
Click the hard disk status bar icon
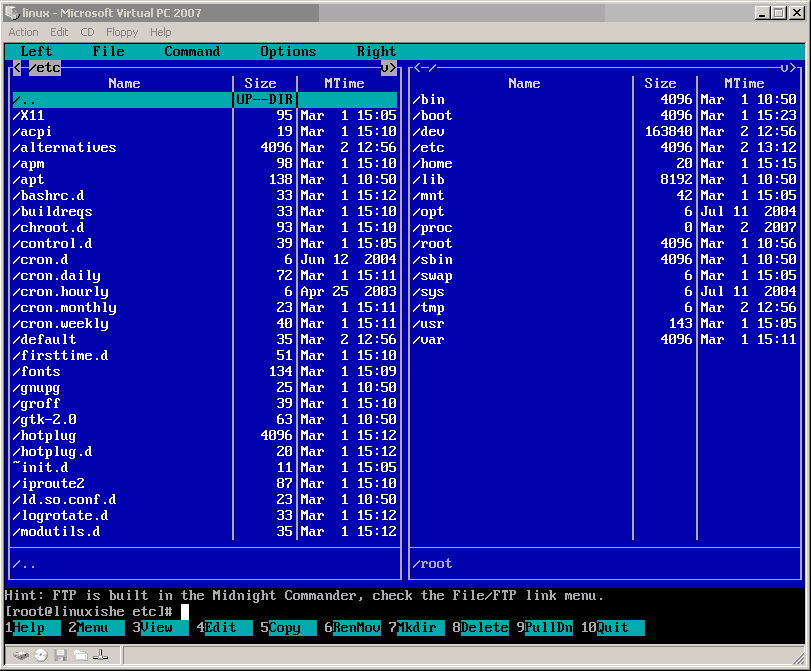click(21, 655)
